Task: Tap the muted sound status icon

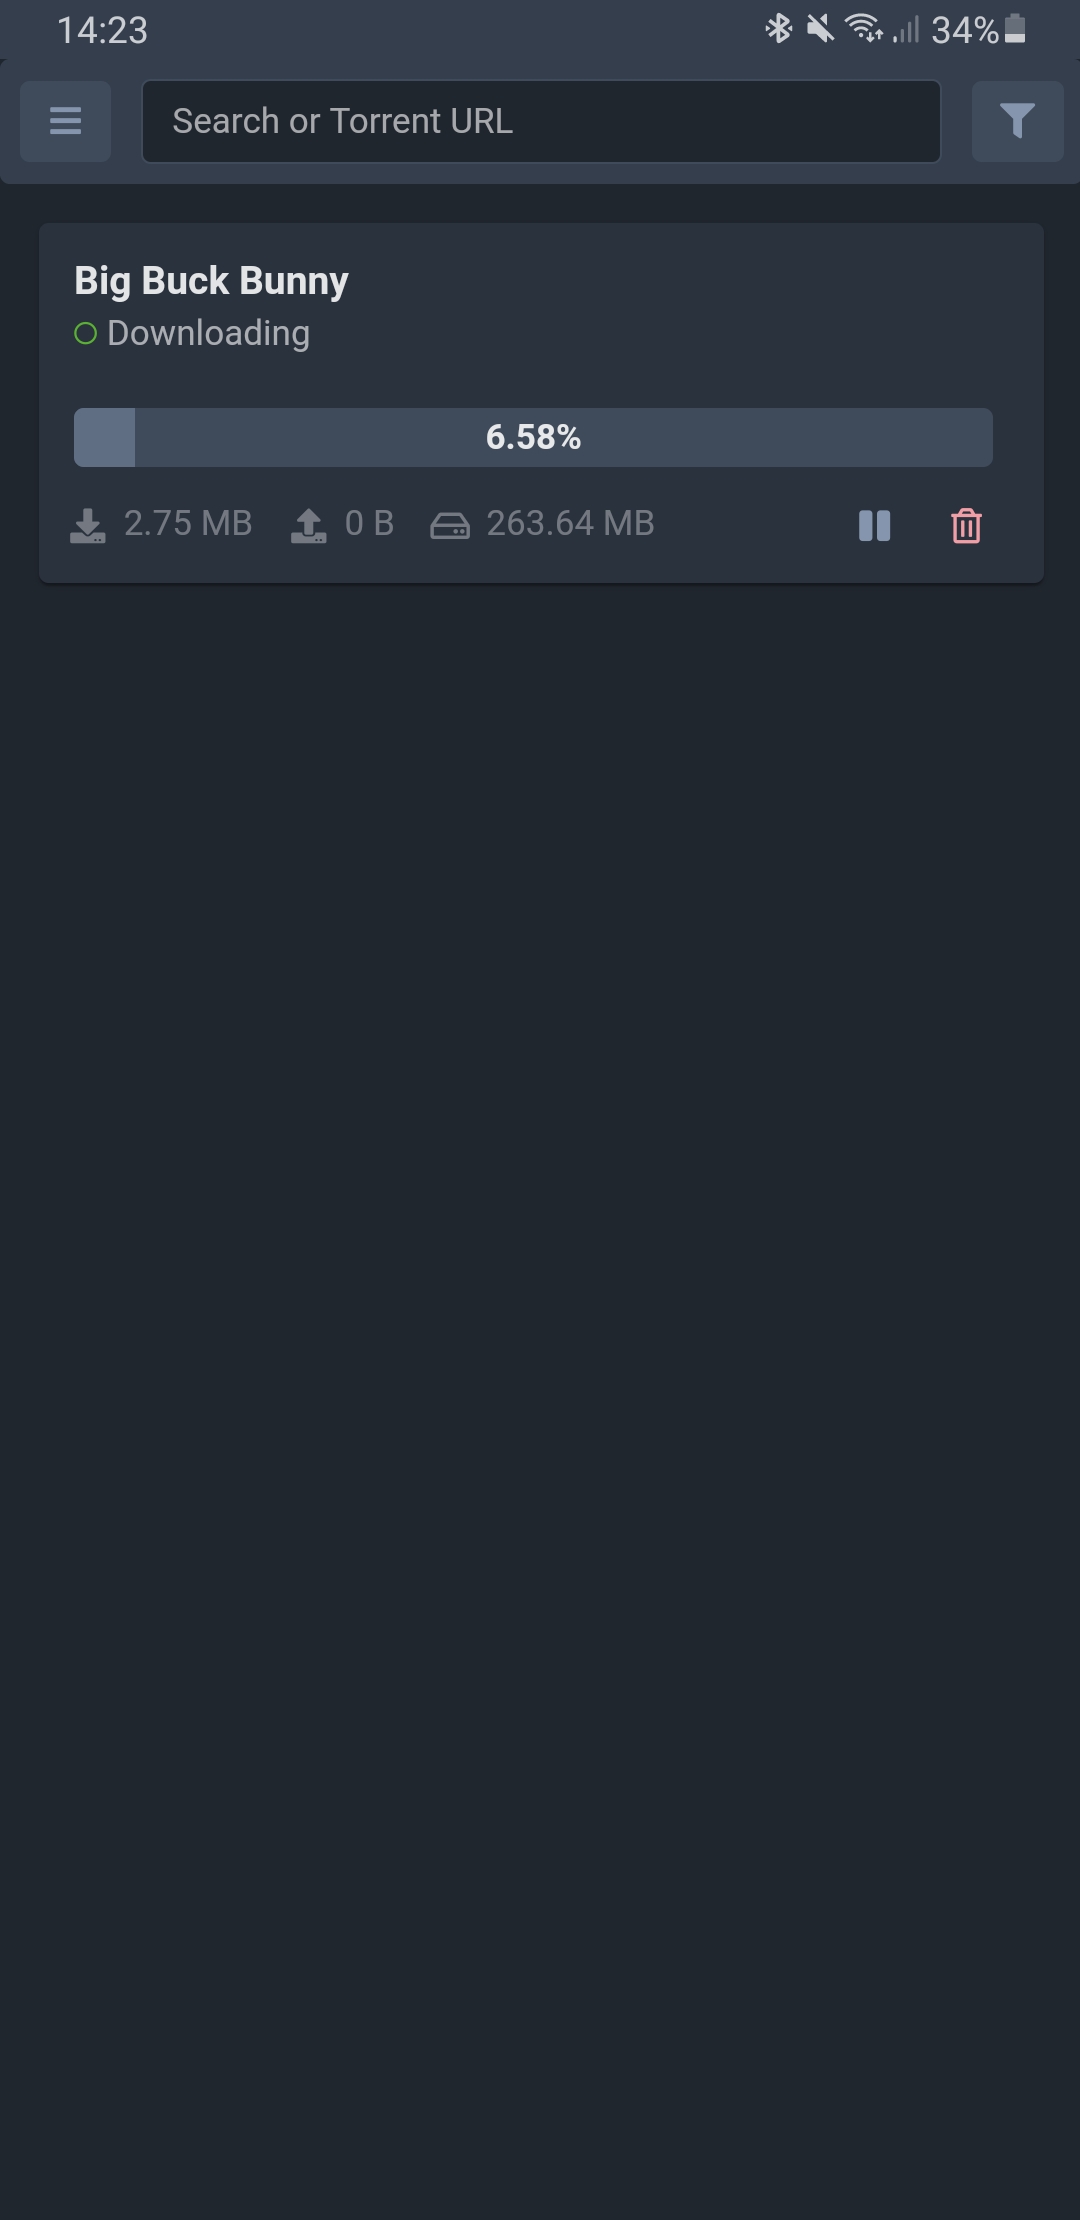Action: coord(820,29)
